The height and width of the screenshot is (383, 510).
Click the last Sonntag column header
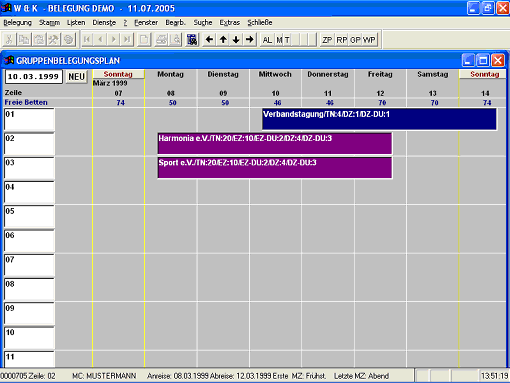coord(484,74)
